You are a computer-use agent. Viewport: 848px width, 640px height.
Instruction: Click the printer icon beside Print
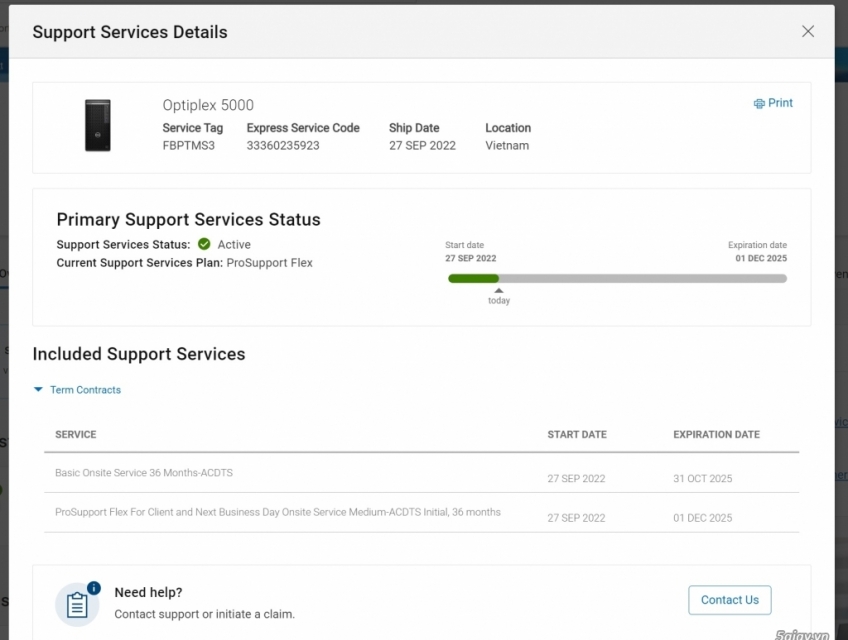click(x=759, y=104)
